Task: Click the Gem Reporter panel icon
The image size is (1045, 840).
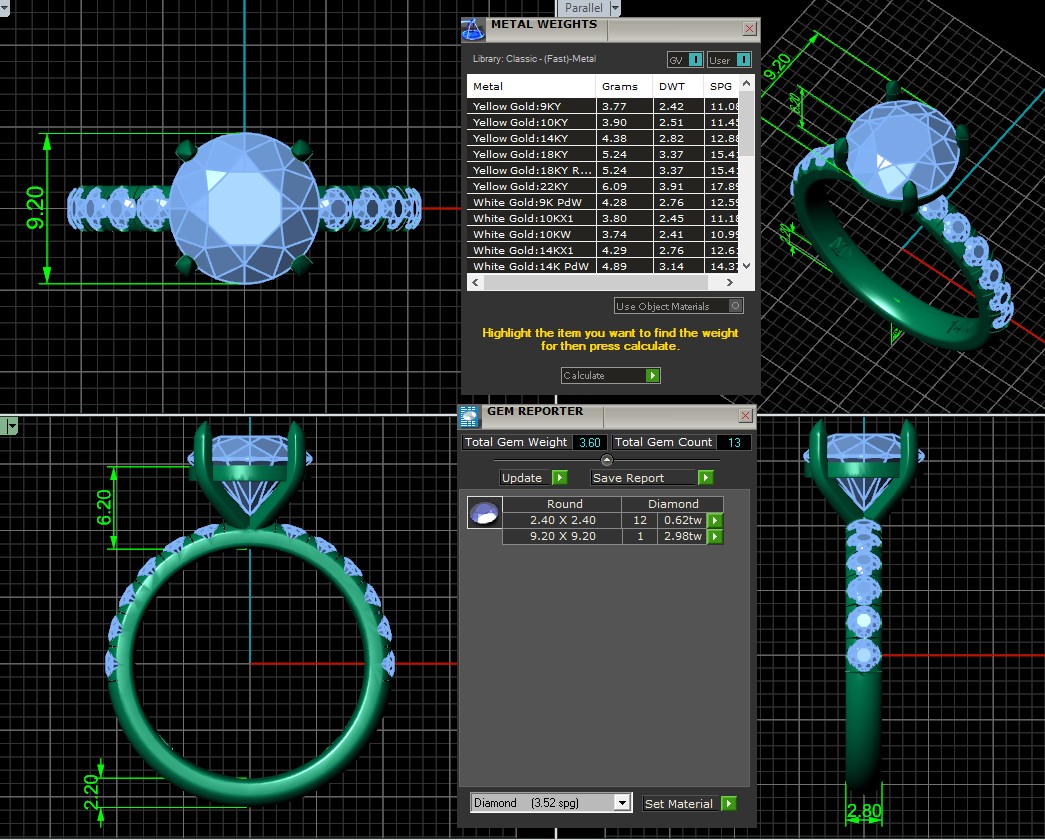Action: [469, 416]
